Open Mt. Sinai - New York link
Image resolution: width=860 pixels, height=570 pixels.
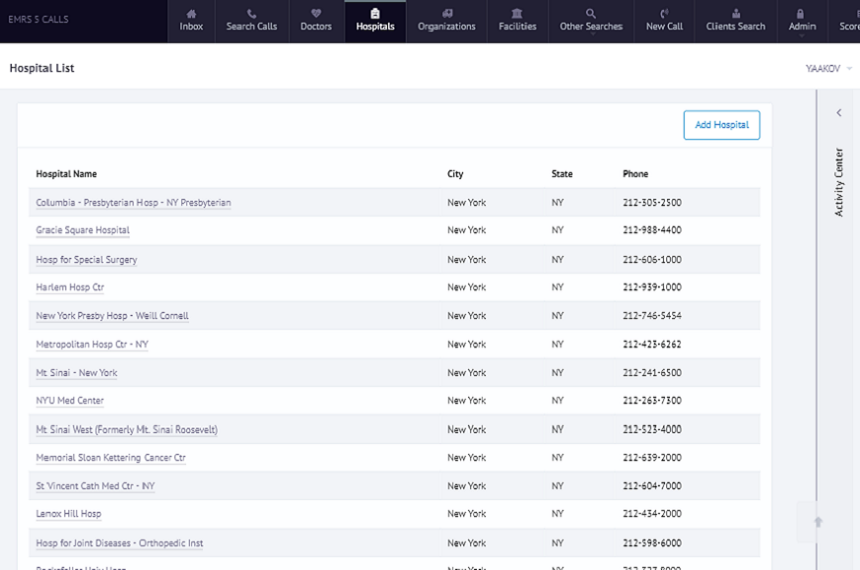click(x=77, y=373)
